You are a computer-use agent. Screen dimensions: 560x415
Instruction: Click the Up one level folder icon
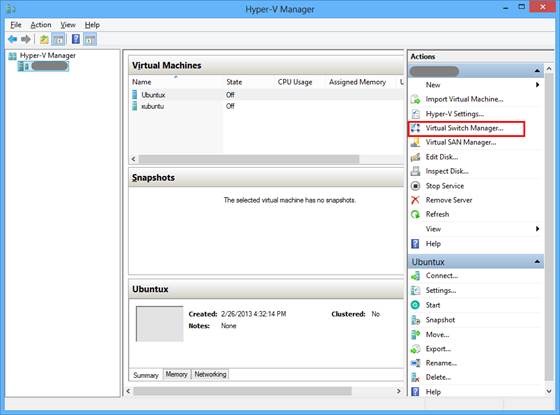pyautogui.click(x=44, y=39)
